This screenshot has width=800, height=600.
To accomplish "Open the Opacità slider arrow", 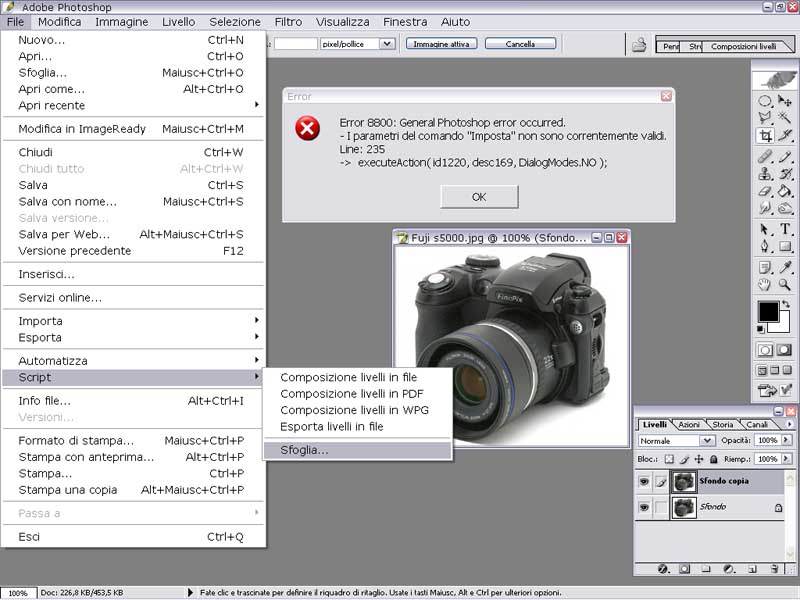I will [786, 440].
